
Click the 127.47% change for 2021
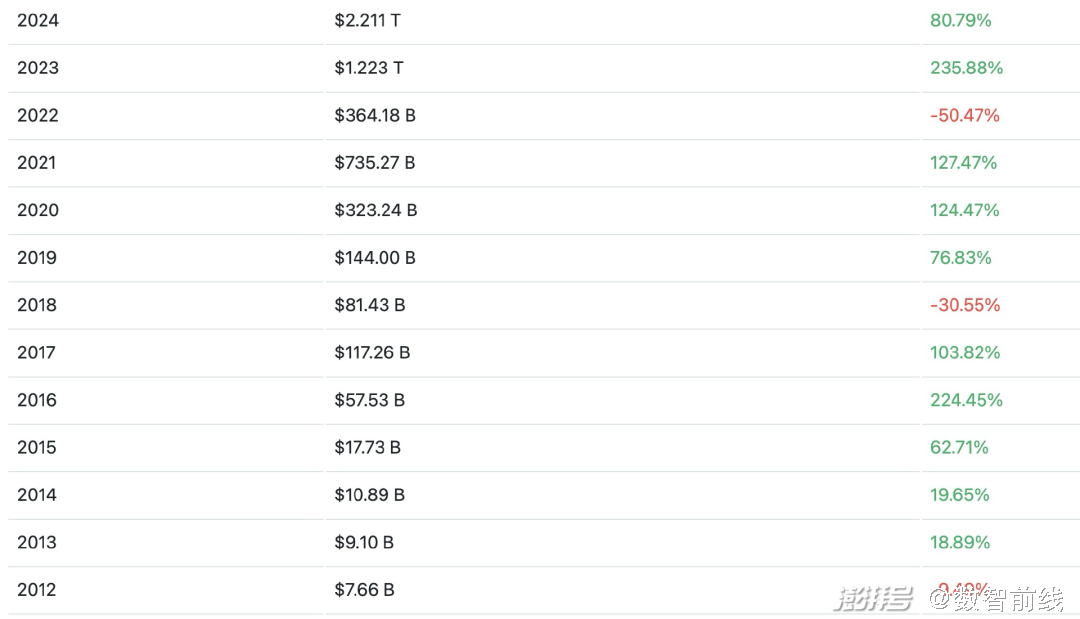[x=963, y=163]
